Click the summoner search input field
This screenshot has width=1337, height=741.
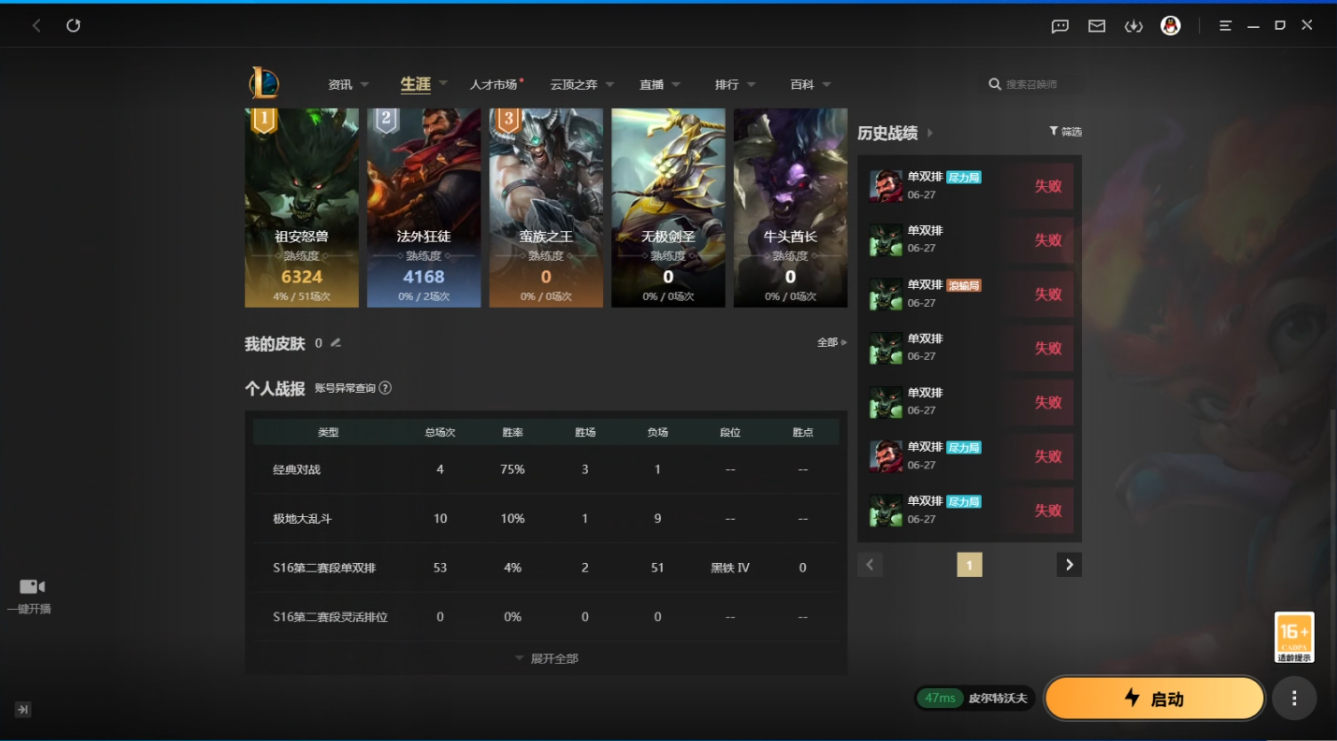pos(1035,85)
